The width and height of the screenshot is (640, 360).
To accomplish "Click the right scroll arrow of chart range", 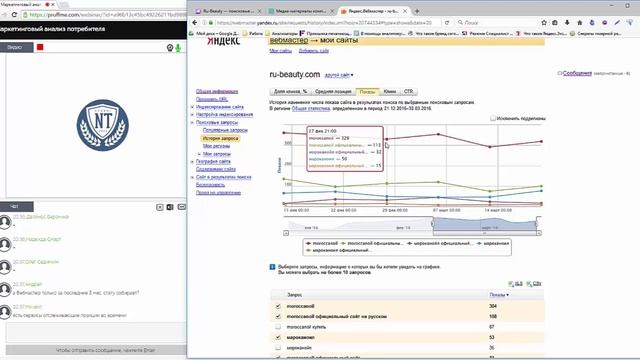I will pos(539,233).
